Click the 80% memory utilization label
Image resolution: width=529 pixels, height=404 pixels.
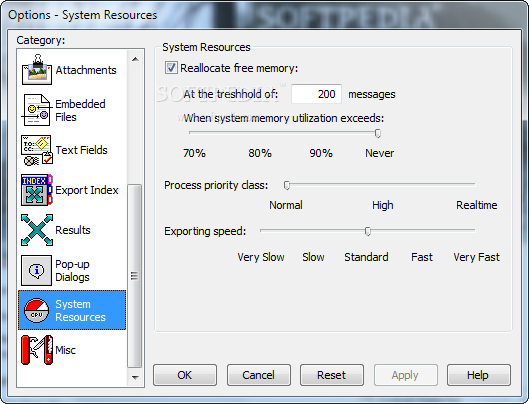point(260,153)
